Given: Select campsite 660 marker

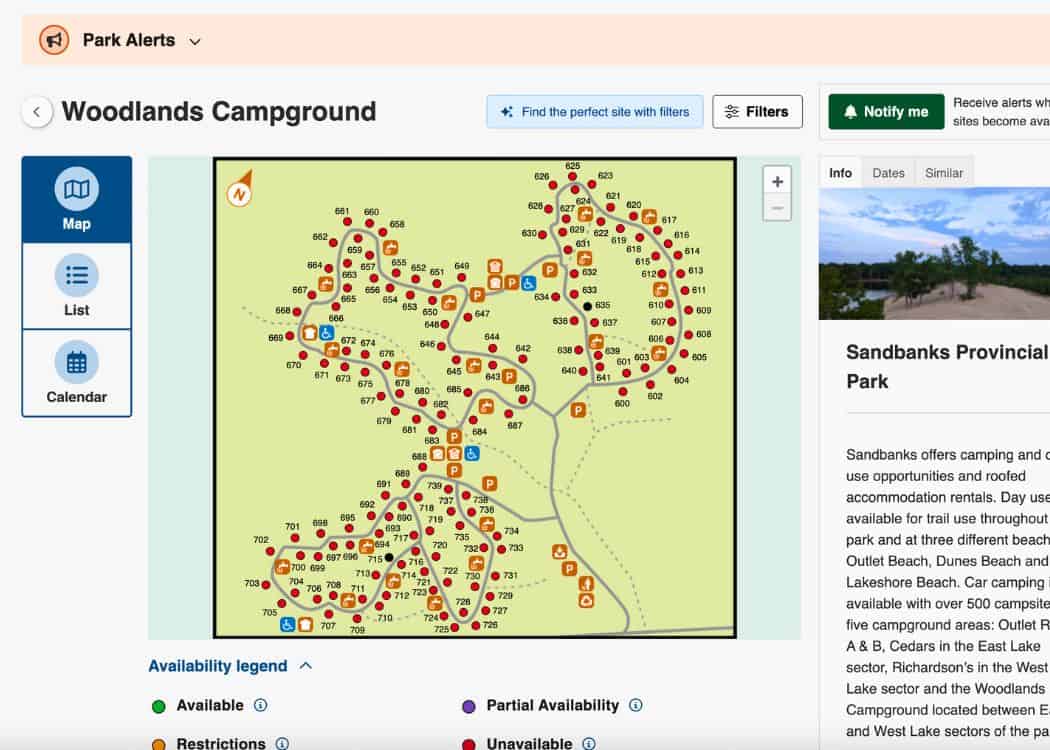Looking at the screenshot, I should click(x=369, y=223).
